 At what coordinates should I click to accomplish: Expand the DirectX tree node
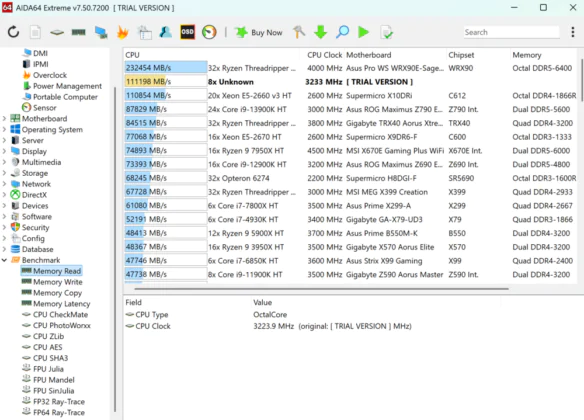[4, 195]
